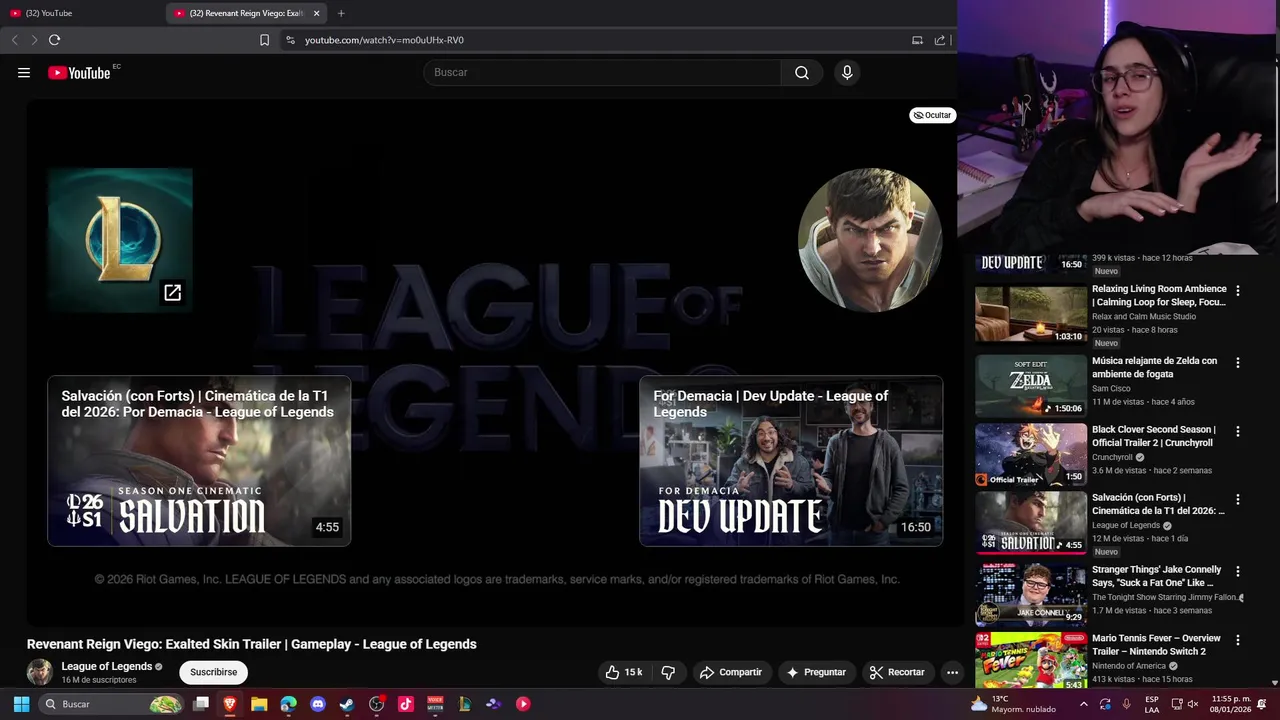Screen dimensions: 1280x720
Task: Open Relaxing Living Room Ambience thumbnail
Action: pos(1031,314)
